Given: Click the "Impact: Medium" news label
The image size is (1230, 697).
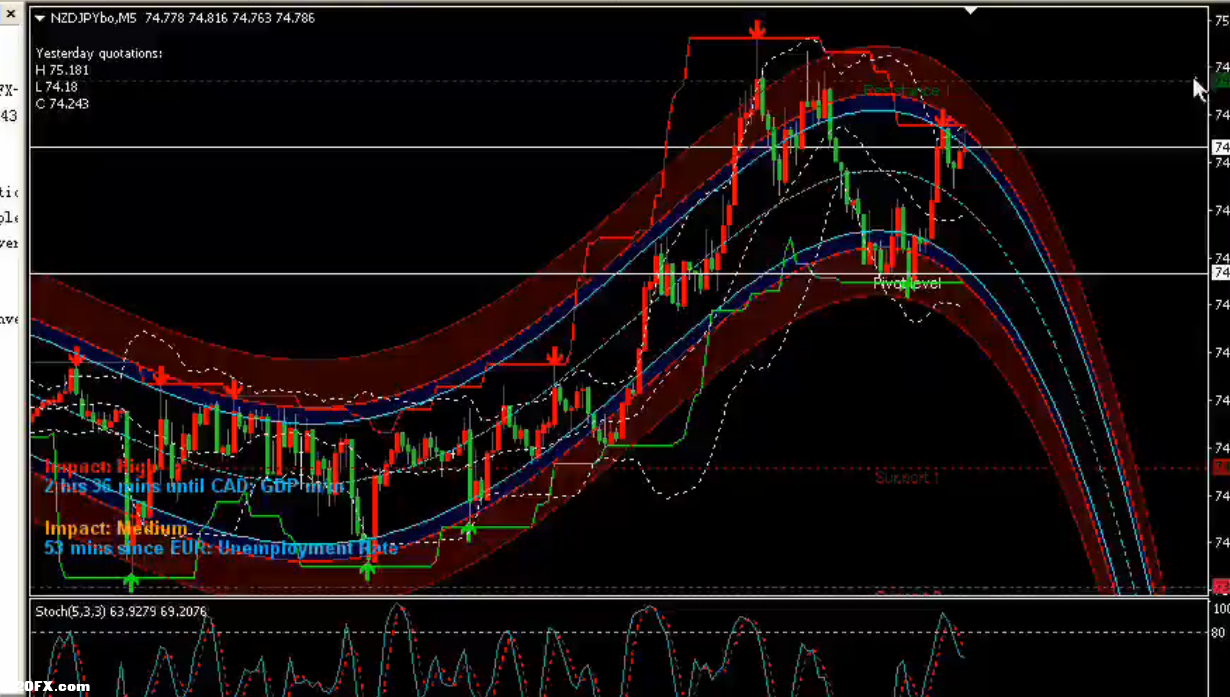Looking at the screenshot, I should [x=116, y=528].
